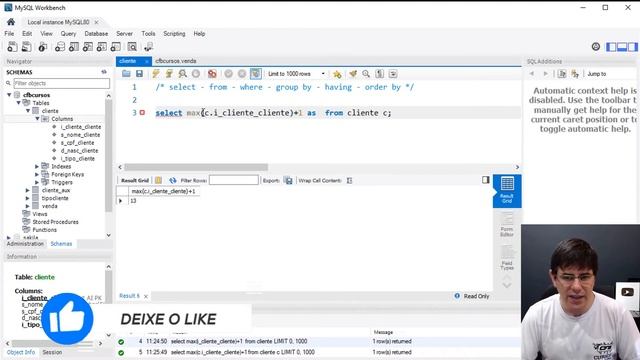640x360 pixels.
Task: Switch to Session tab
Action: coord(52,352)
